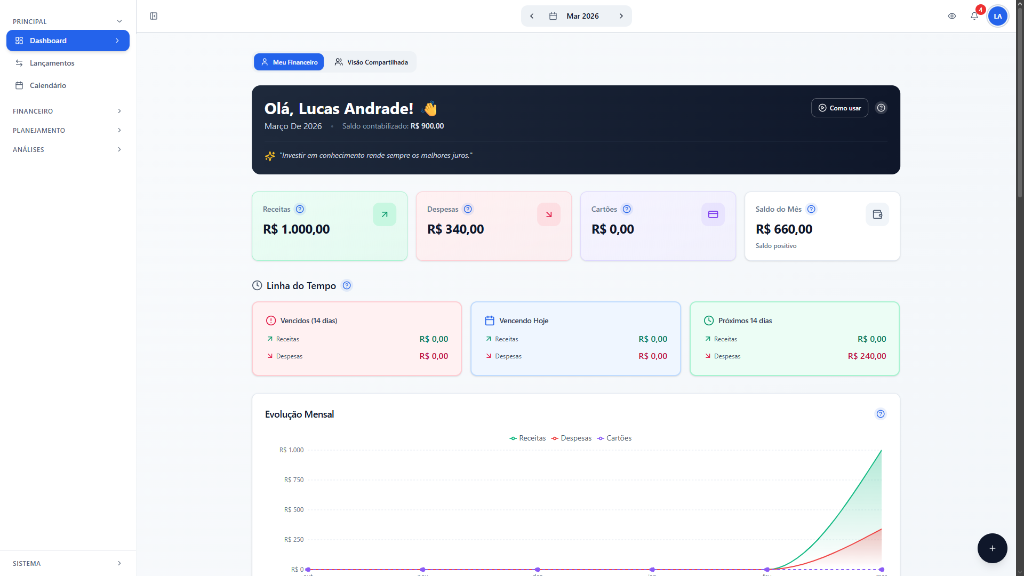Image resolution: width=1024 pixels, height=576 pixels.
Task: Click the wallet icon in Saldo do Mês card
Action: pyautogui.click(x=877, y=214)
